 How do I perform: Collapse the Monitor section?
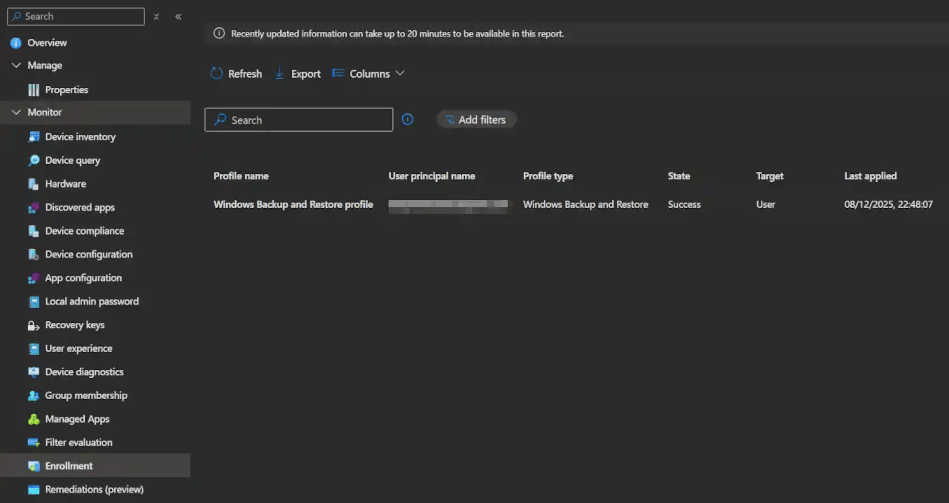16,113
